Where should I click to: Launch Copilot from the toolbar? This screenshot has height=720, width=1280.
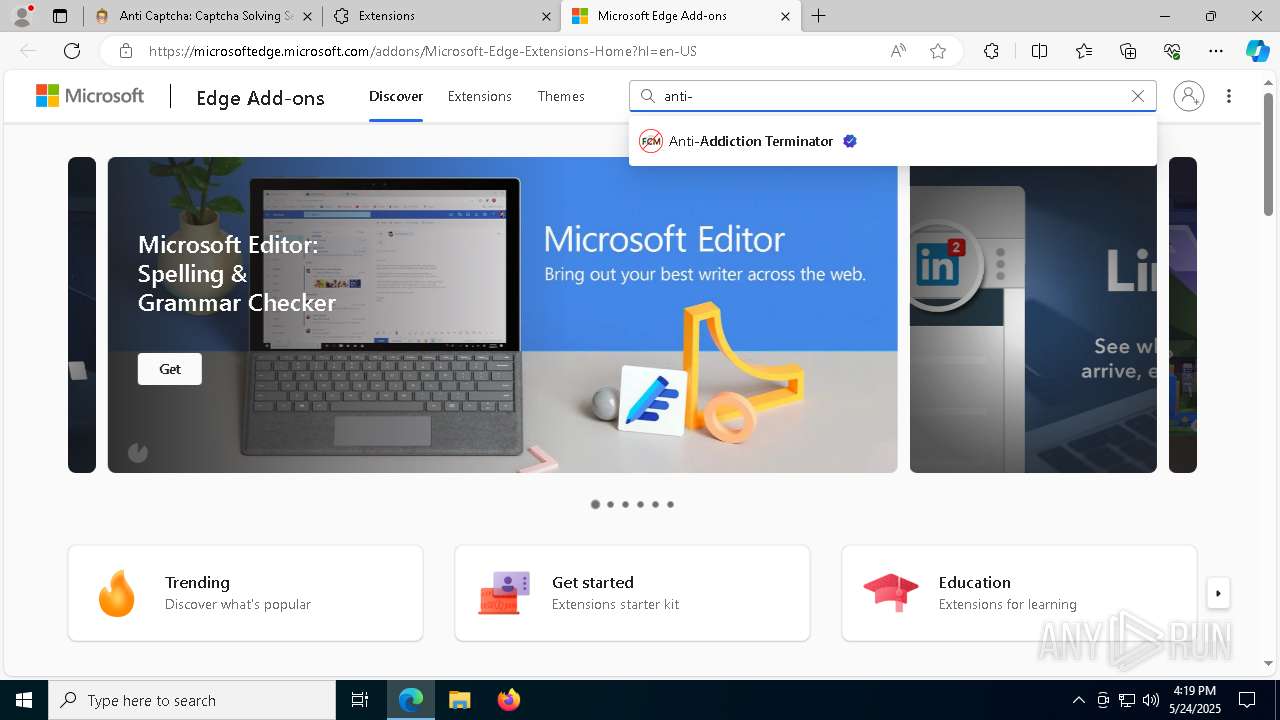(x=1257, y=51)
